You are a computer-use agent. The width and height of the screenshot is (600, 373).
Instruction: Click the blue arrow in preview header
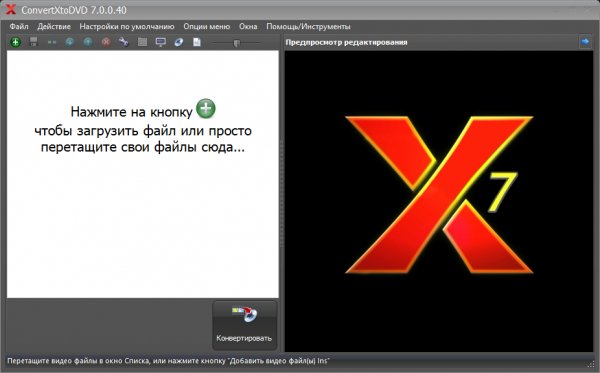pos(585,42)
